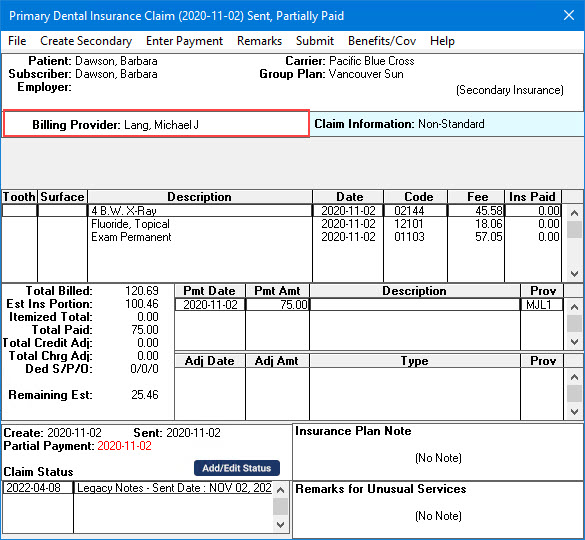
Task: Open the Remarks menu
Action: tap(259, 41)
